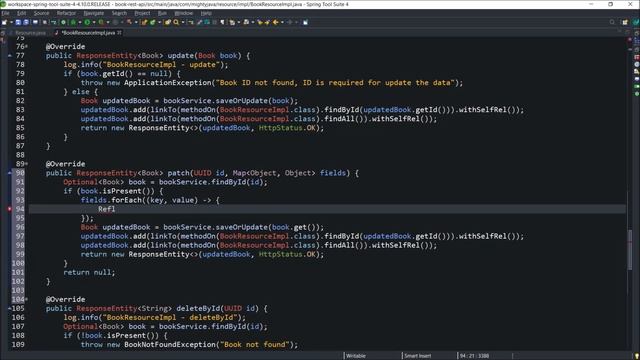Switch to the Resource.java editor tab
Viewport: 640px width, 360px height.
click(30, 33)
